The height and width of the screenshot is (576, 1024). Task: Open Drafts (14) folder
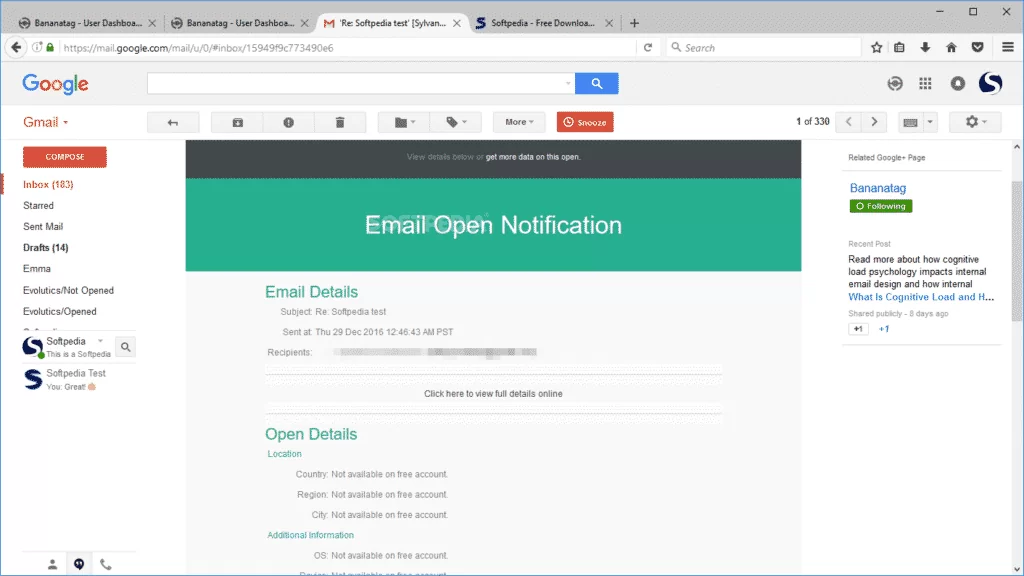[46, 248]
